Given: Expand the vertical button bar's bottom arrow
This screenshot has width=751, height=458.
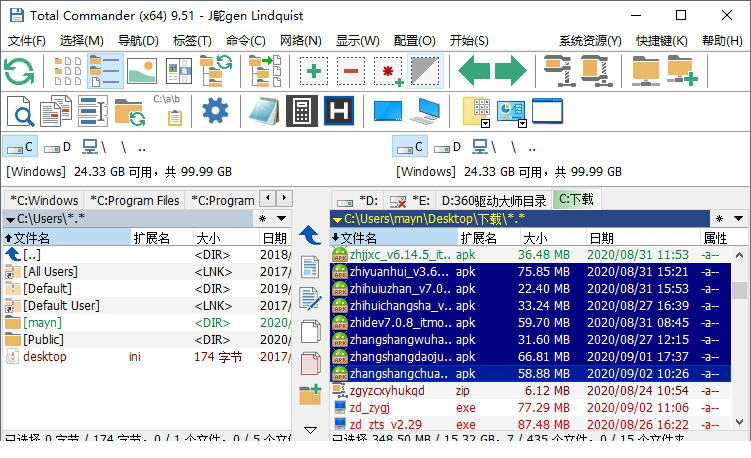Looking at the screenshot, I should (310, 430).
